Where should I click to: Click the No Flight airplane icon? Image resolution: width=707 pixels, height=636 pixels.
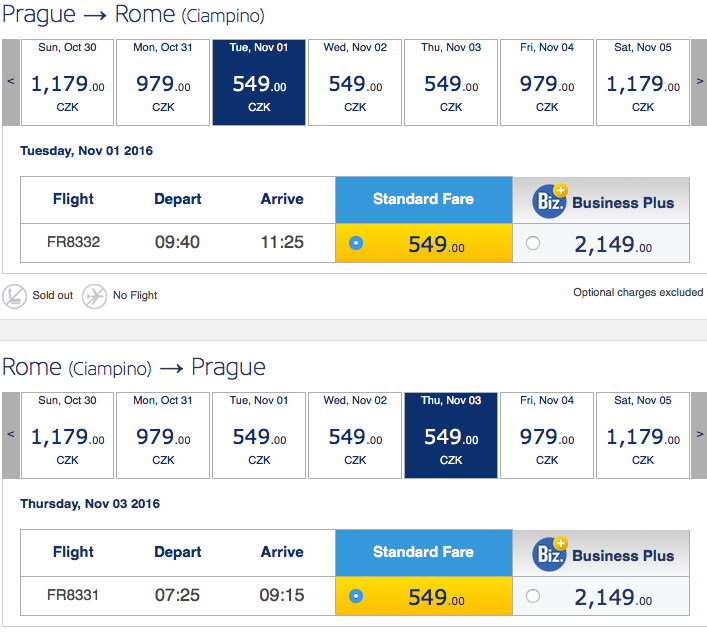[x=94, y=296]
